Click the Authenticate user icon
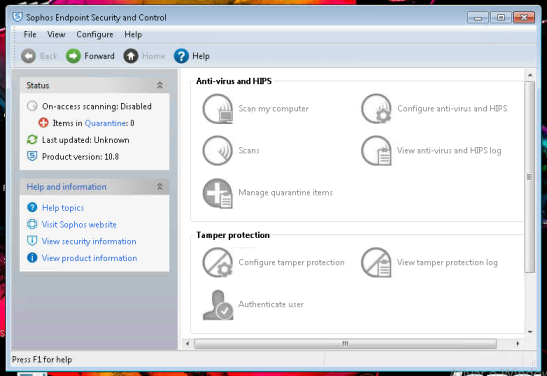Viewport: 547px width, 376px height. coord(218,305)
